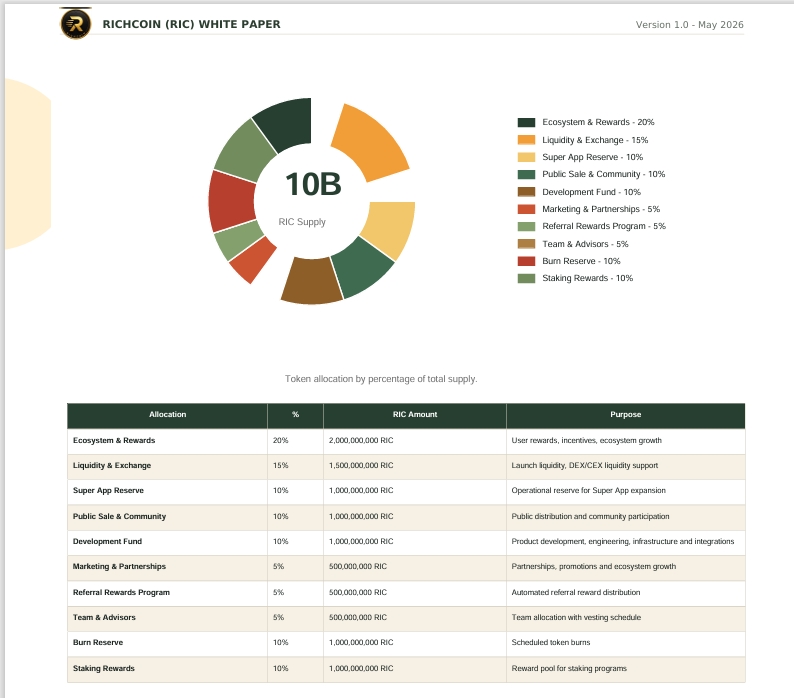794x698 pixels.
Task: Click the Purpose column header
Action: (x=625, y=414)
